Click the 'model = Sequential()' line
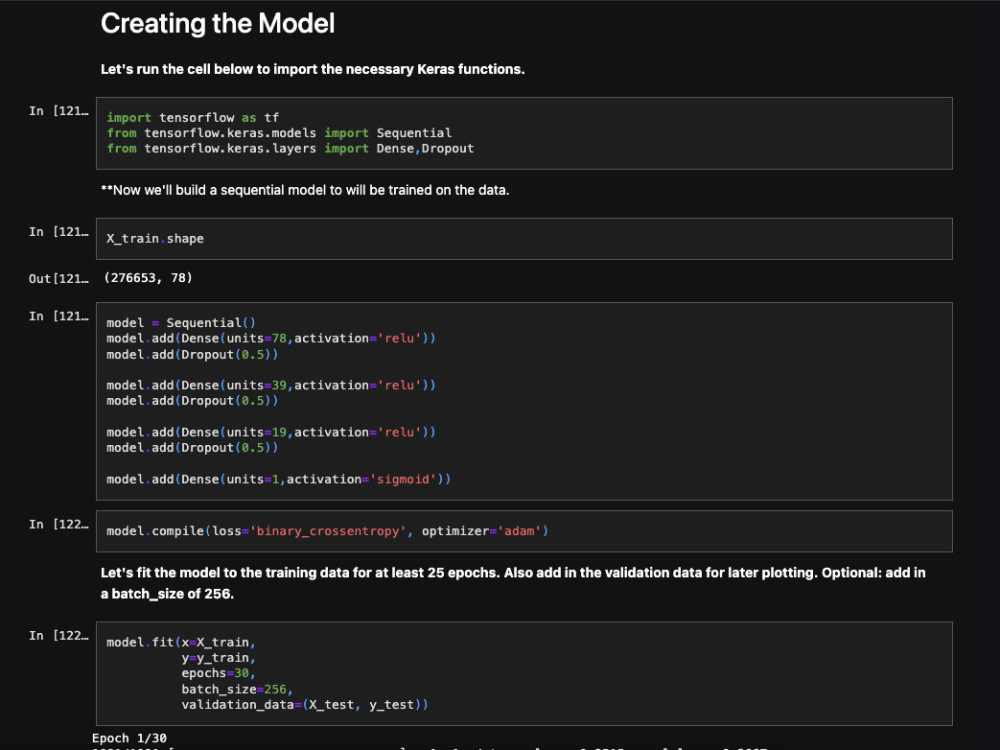Viewport: 1000px width, 750px height. click(180, 323)
